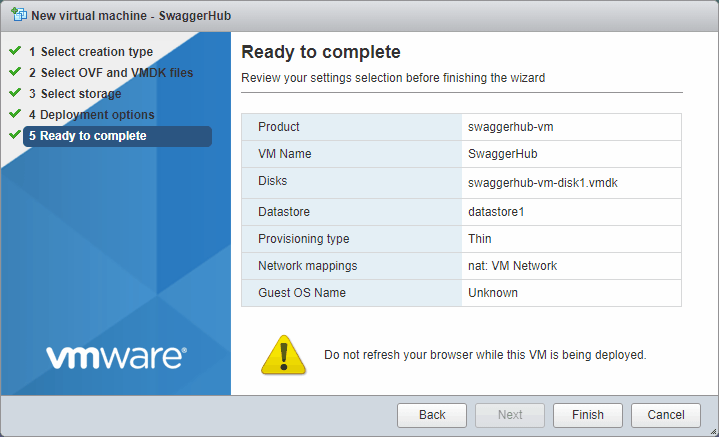This screenshot has height=437, width=719.
Task: Click the green checkmark beside Select creation type
Action: pyautogui.click(x=14, y=51)
